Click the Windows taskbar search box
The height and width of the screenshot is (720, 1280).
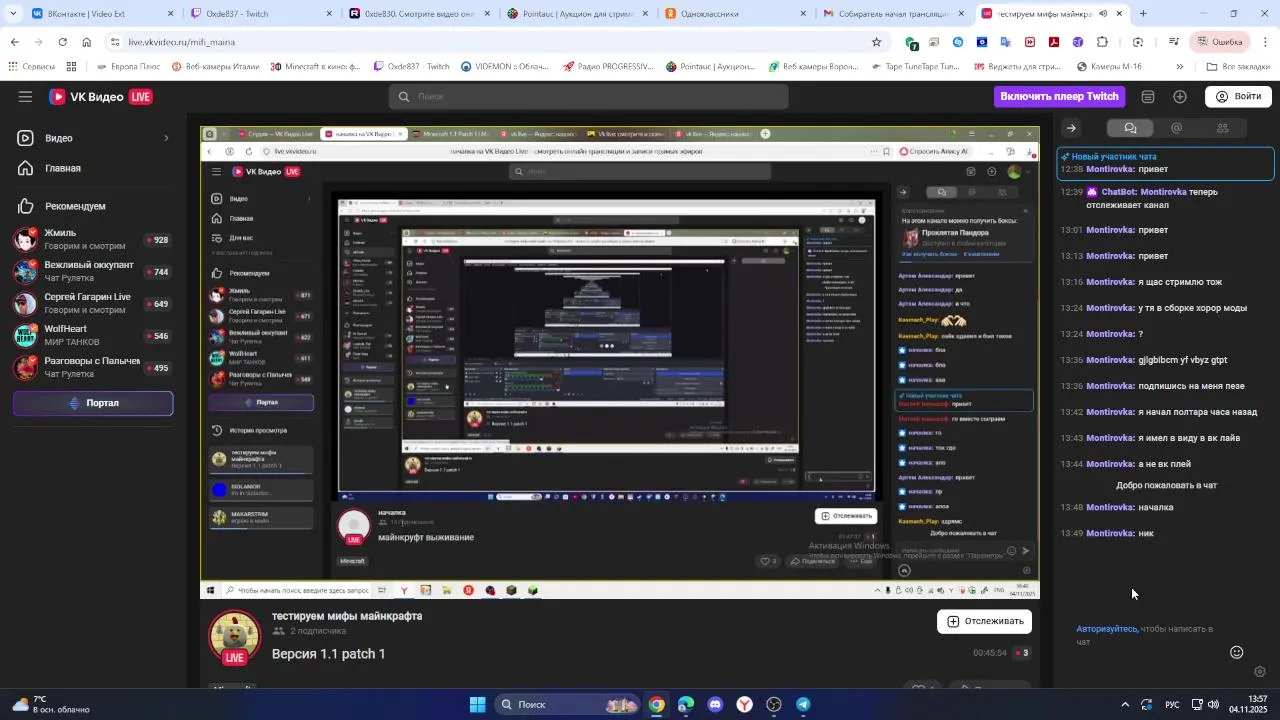point(566,704)
